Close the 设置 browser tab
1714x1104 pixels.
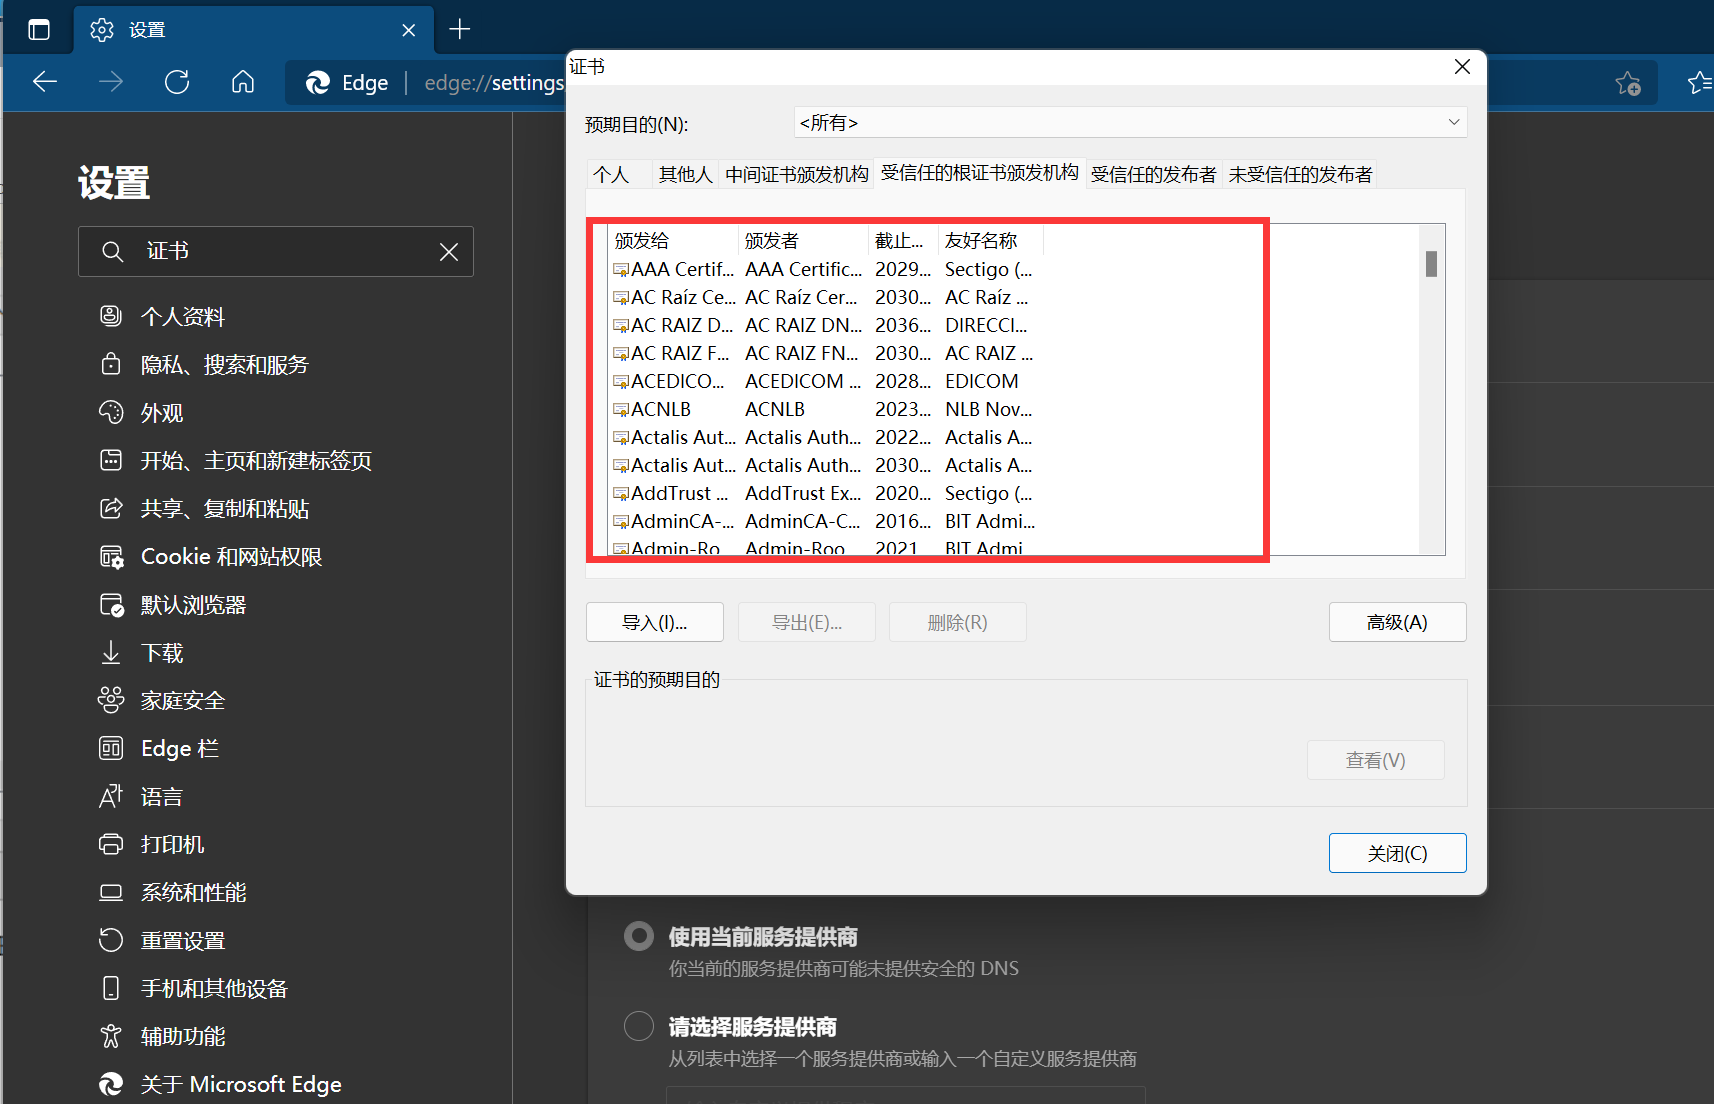(x=408, y=30)
